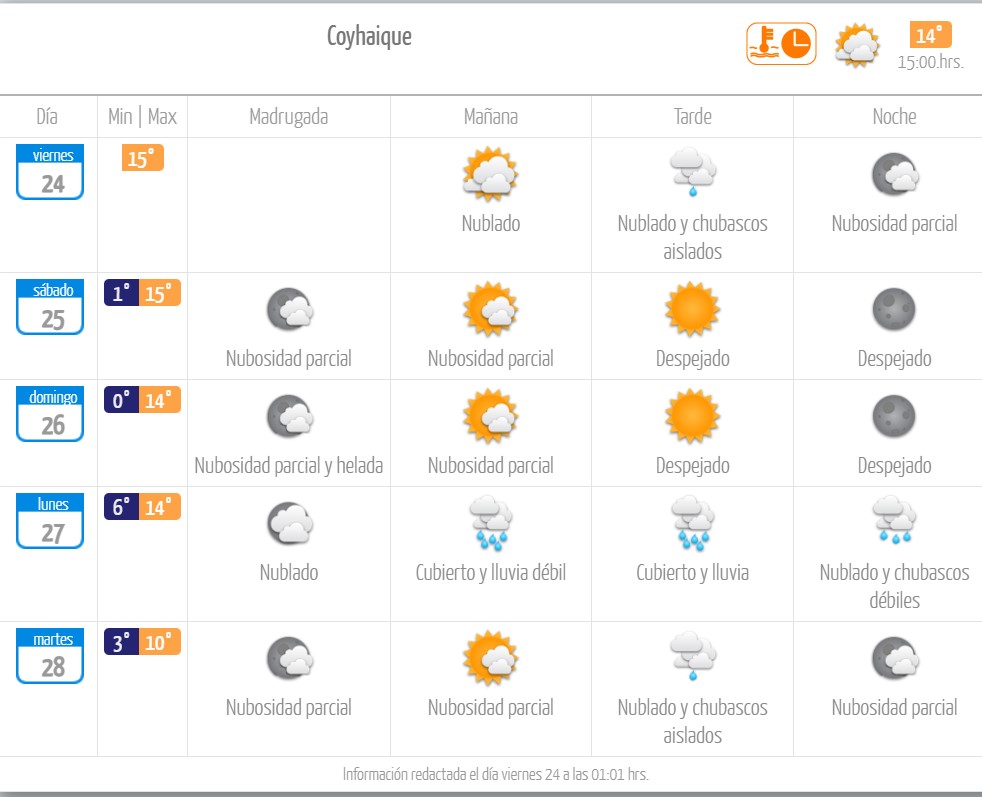Click the thermometer clock icon in header
982x797 pixels.
coord(781,44)
